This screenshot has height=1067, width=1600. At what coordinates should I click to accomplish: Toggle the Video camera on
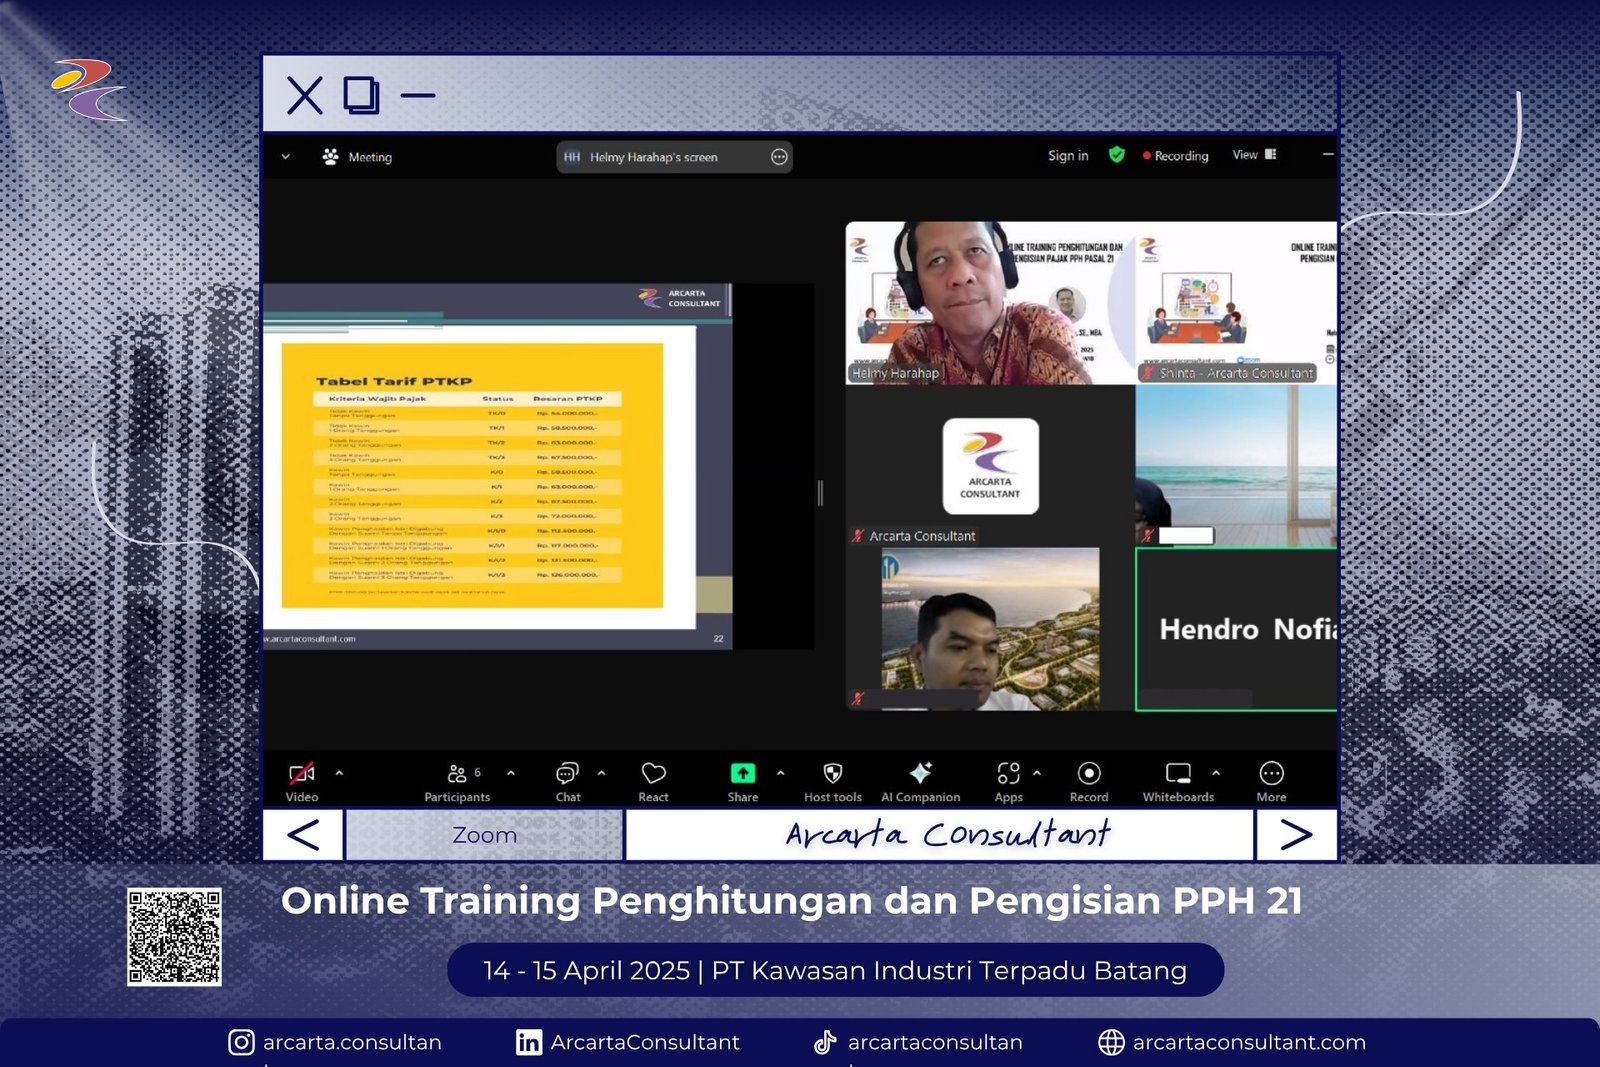(x=301, y=774)
